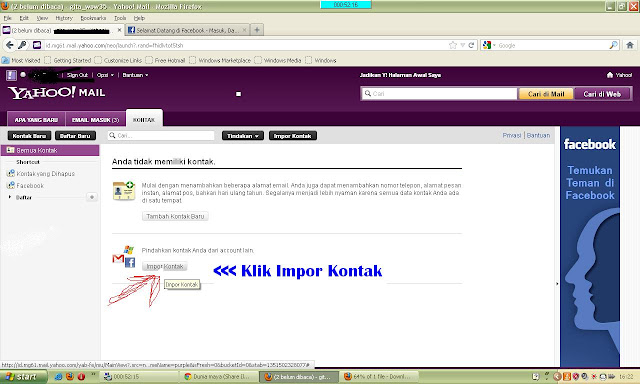Click the Kontak yang Dihapus icon
Image resolution: width=640 pixels, height=384 pixels.
(11, 173)
